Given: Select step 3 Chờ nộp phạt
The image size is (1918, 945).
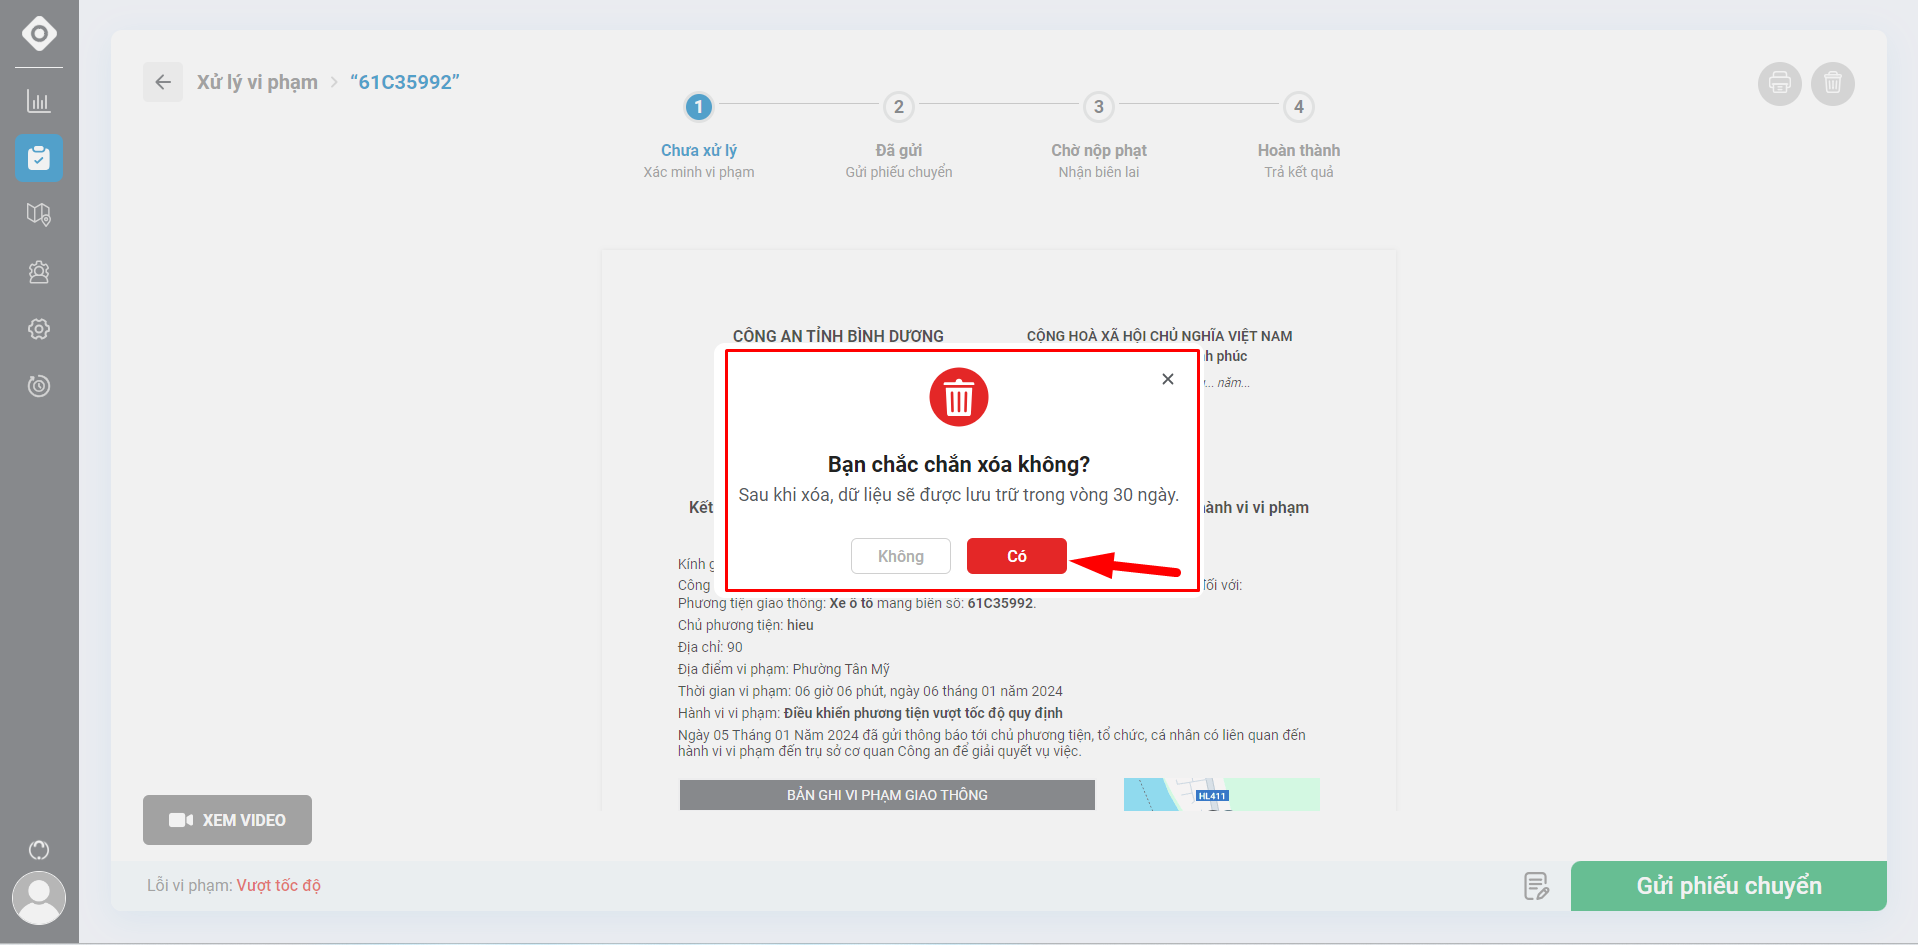Looking at the screenshot, I should (x=1099, y=107).
